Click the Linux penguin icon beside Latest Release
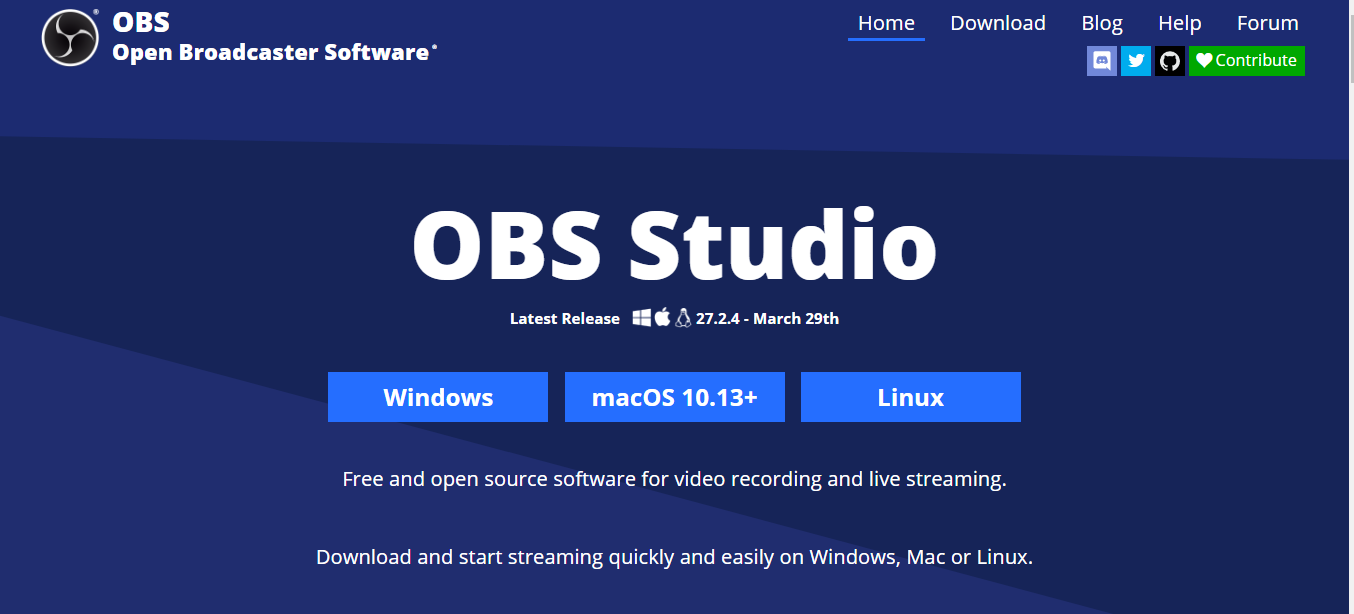The width and height of the screenshot is (1354, 614). coord(683,318)
